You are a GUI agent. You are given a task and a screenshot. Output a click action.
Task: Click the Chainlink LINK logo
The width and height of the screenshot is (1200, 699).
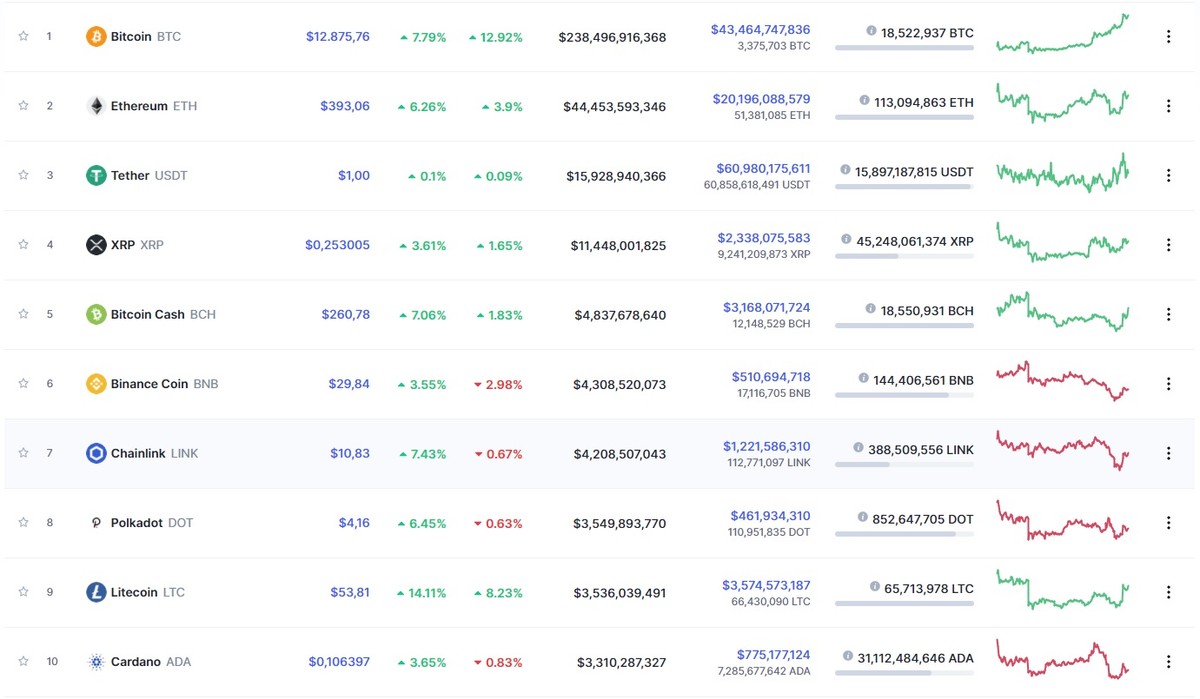tap(97, 452)
